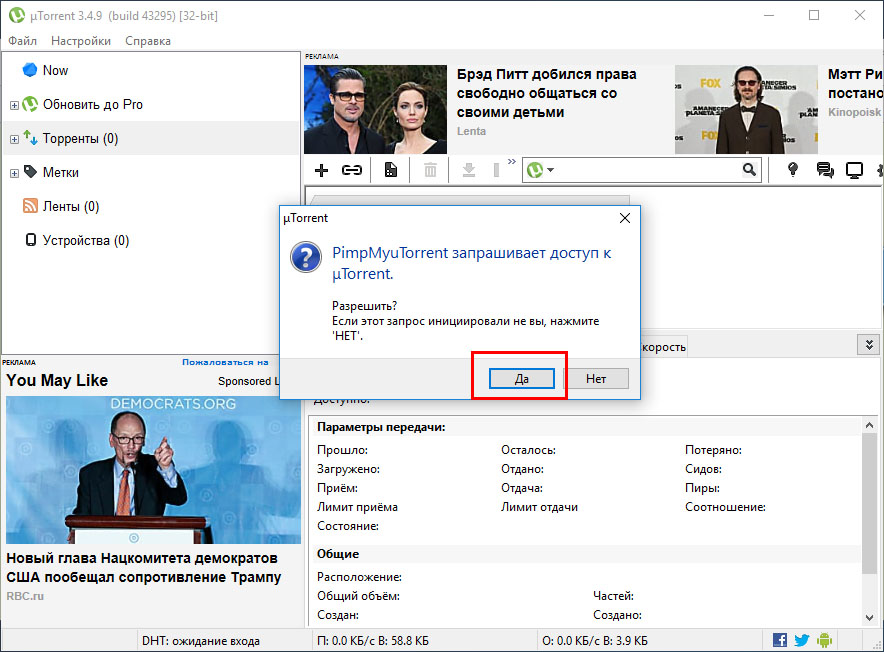Click the RSS feeds icon
884x652 pixels.
tap(30, 206)
